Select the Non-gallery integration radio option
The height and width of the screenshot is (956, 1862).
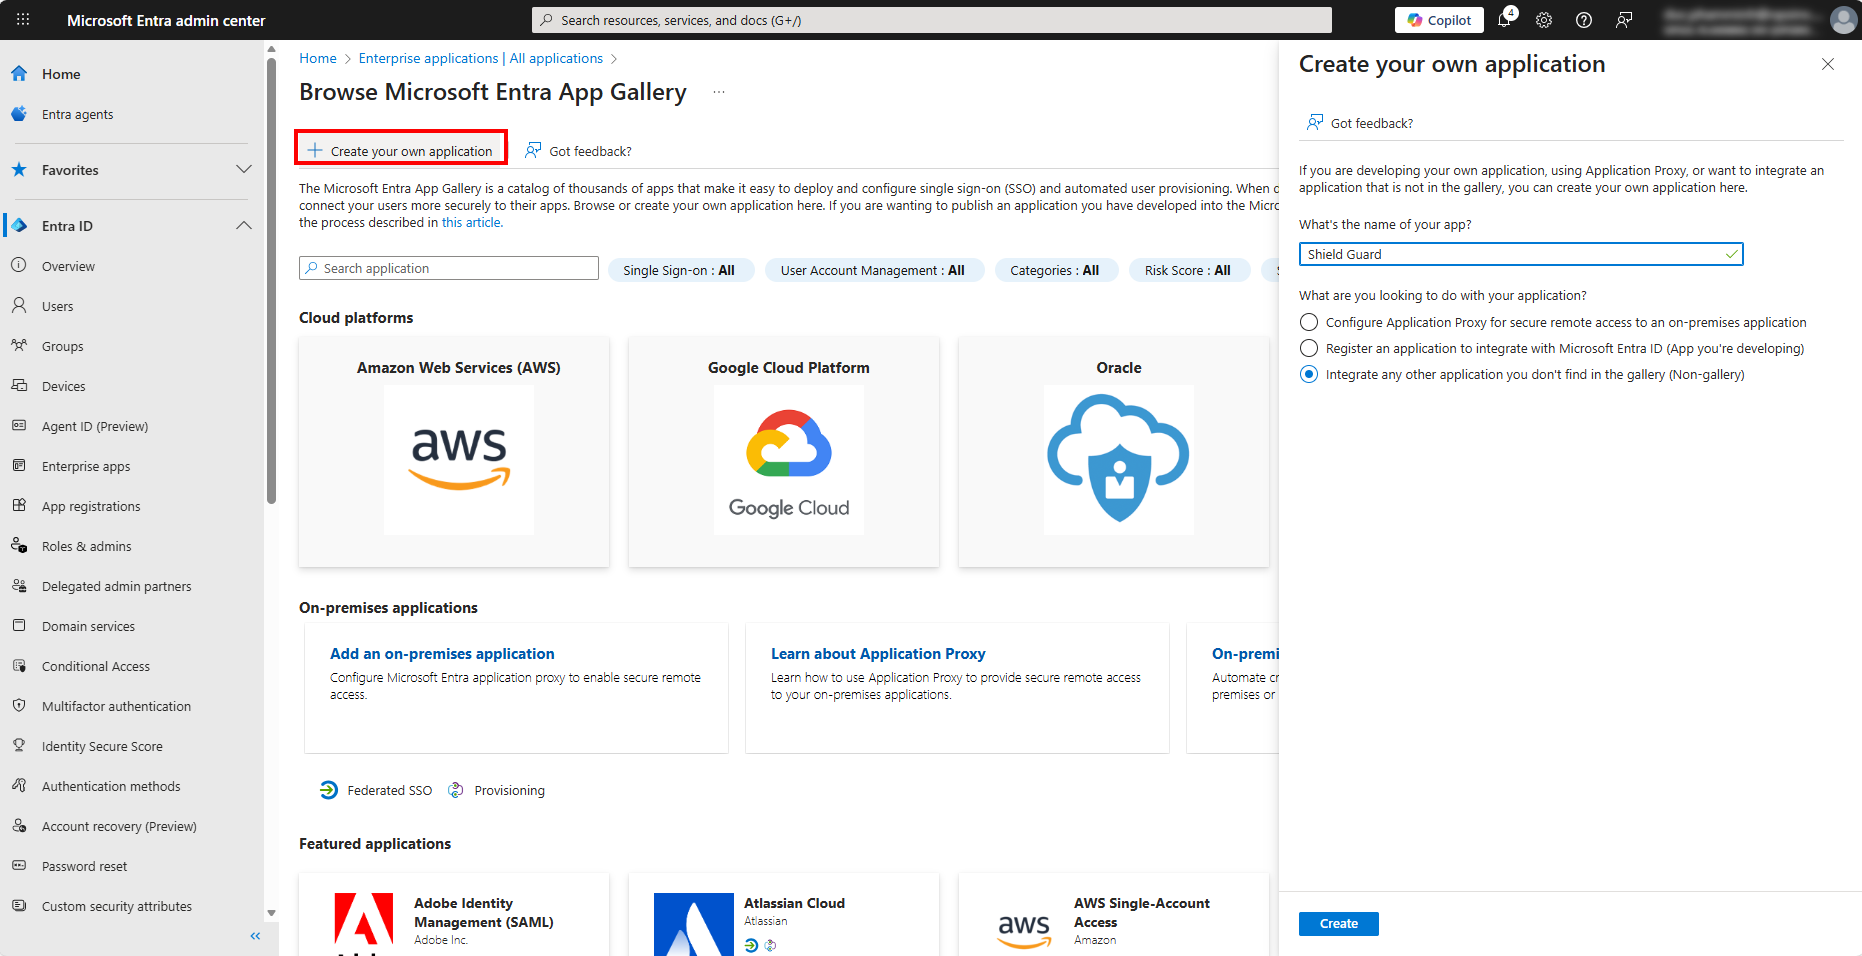(x=1309, y=374)
